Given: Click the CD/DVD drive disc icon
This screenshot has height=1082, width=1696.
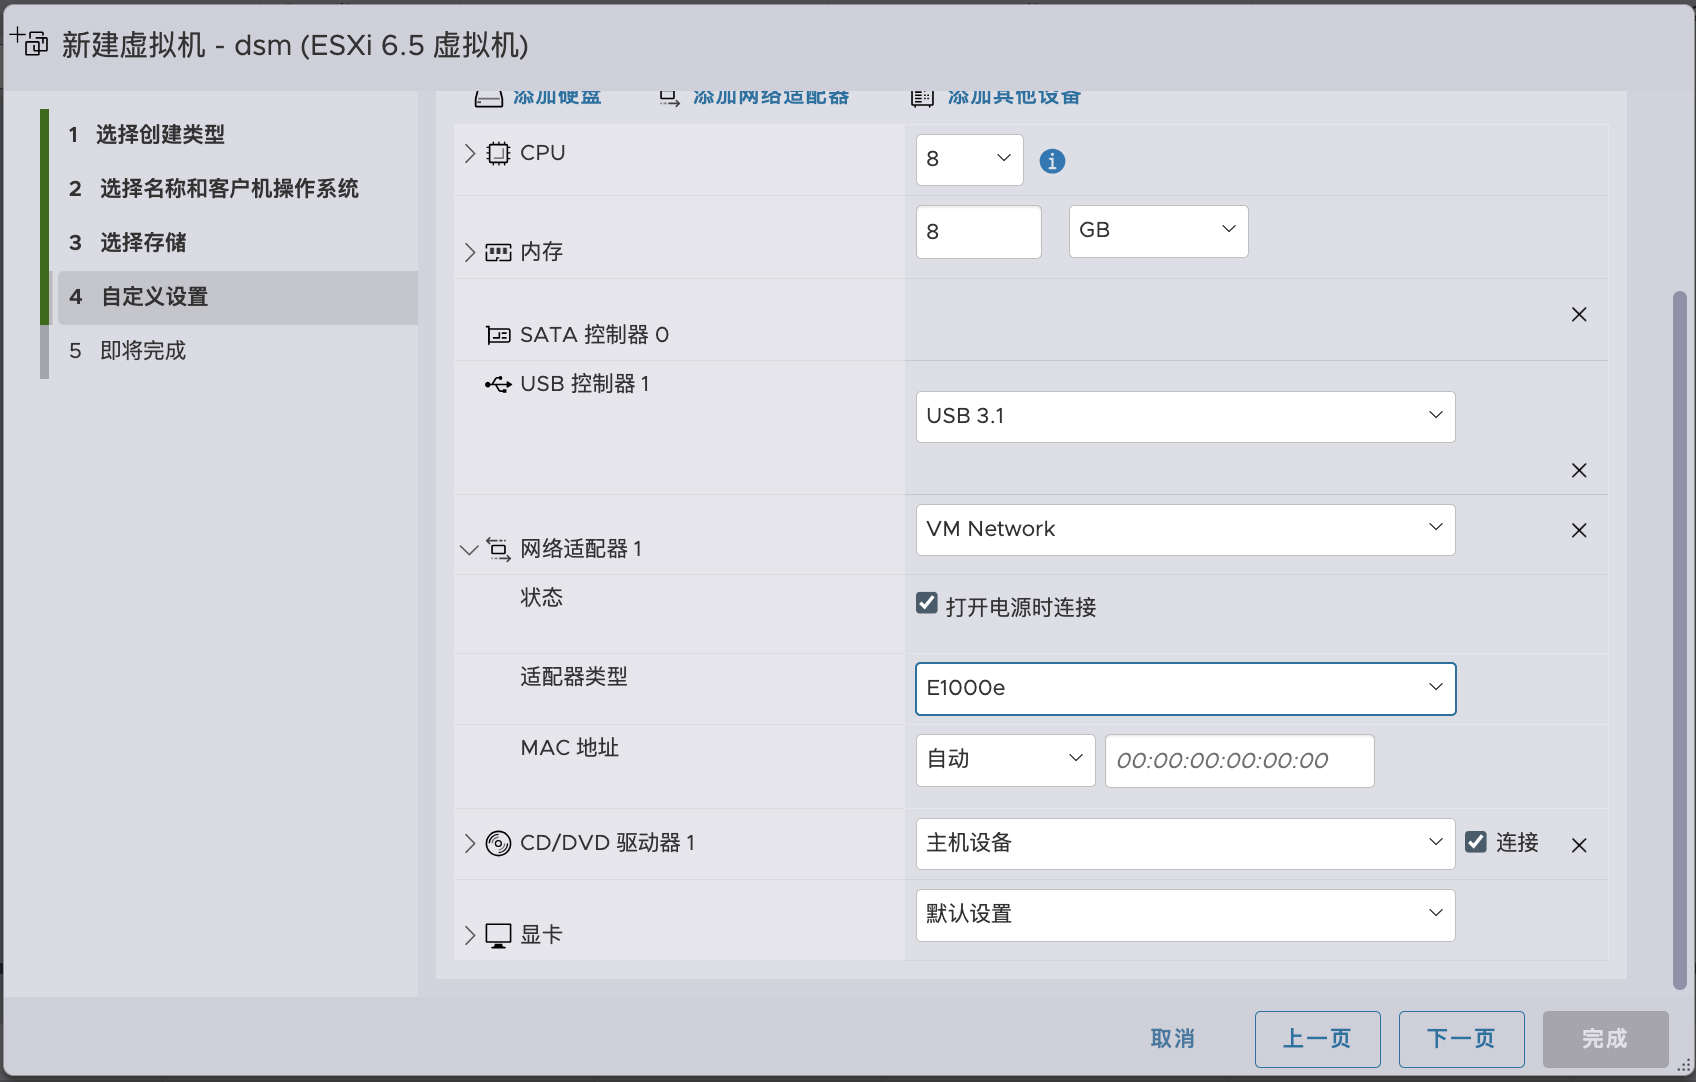Looking at the screenshot, I should click(498, 843).
